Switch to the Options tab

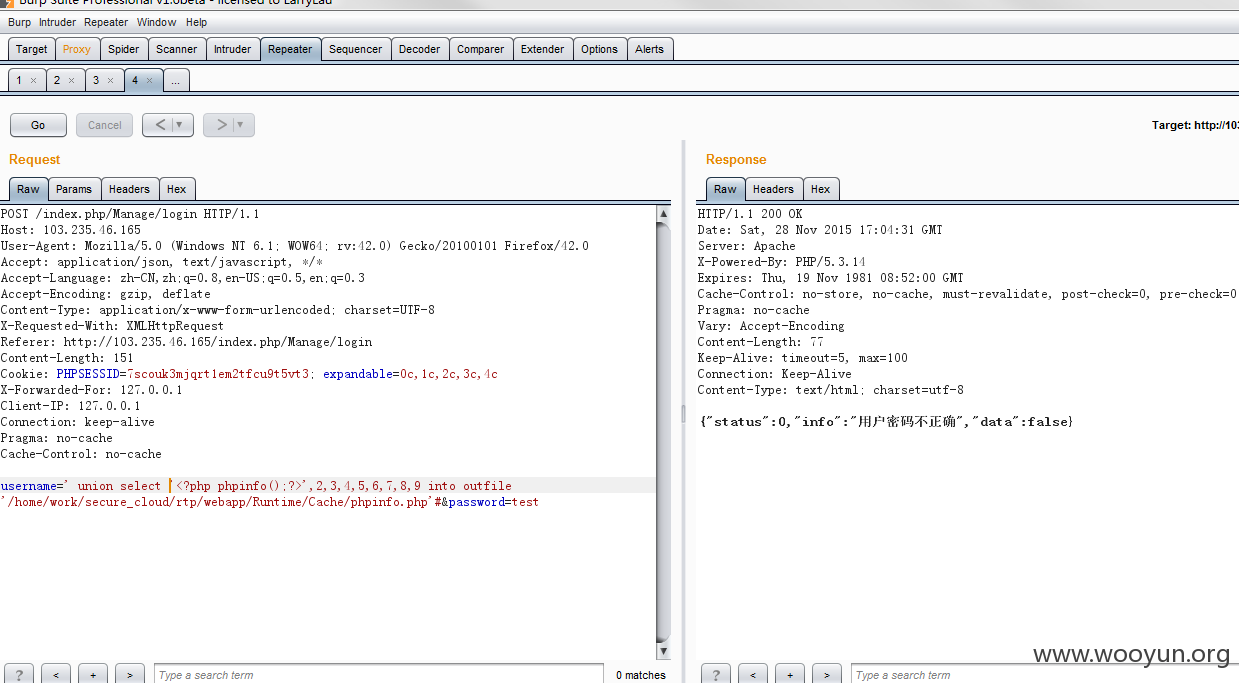(600, 49)
